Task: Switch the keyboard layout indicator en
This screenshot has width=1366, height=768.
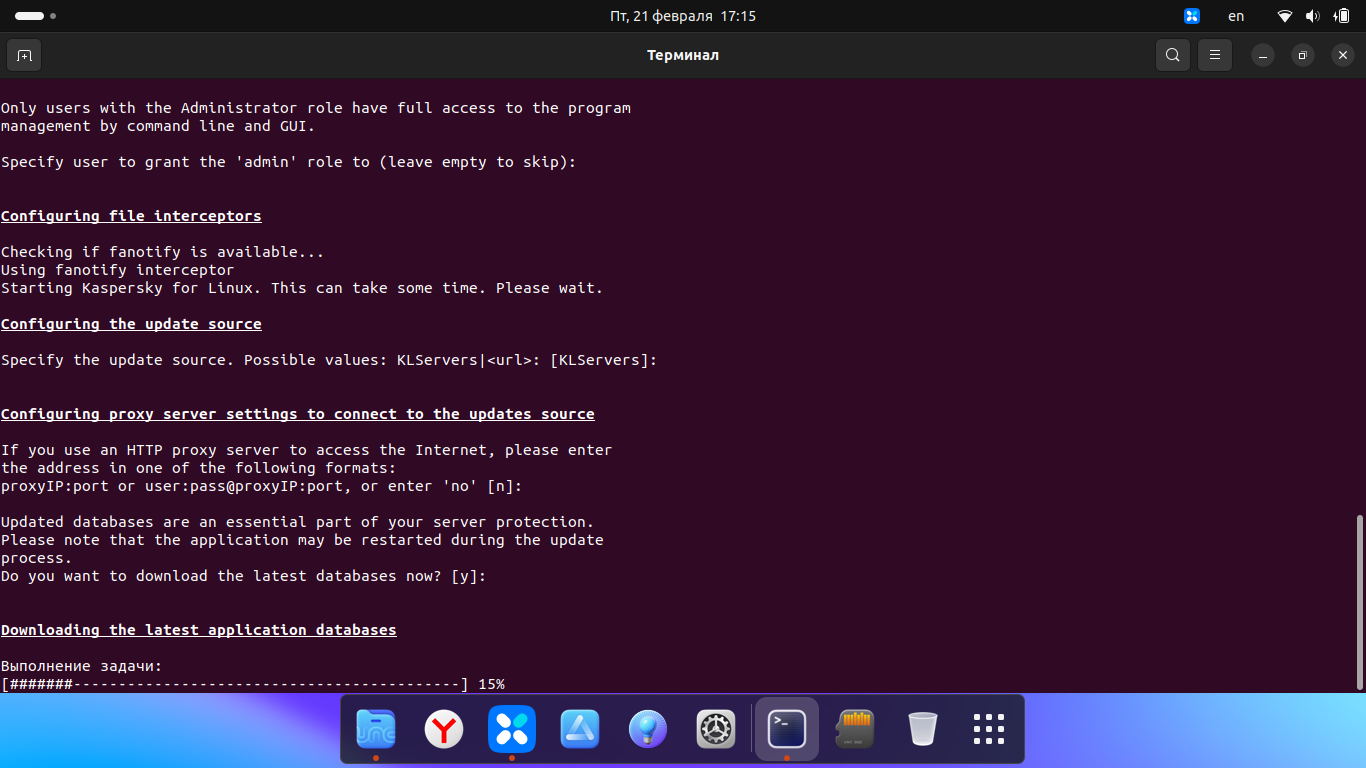Action: click(1237, 16)
